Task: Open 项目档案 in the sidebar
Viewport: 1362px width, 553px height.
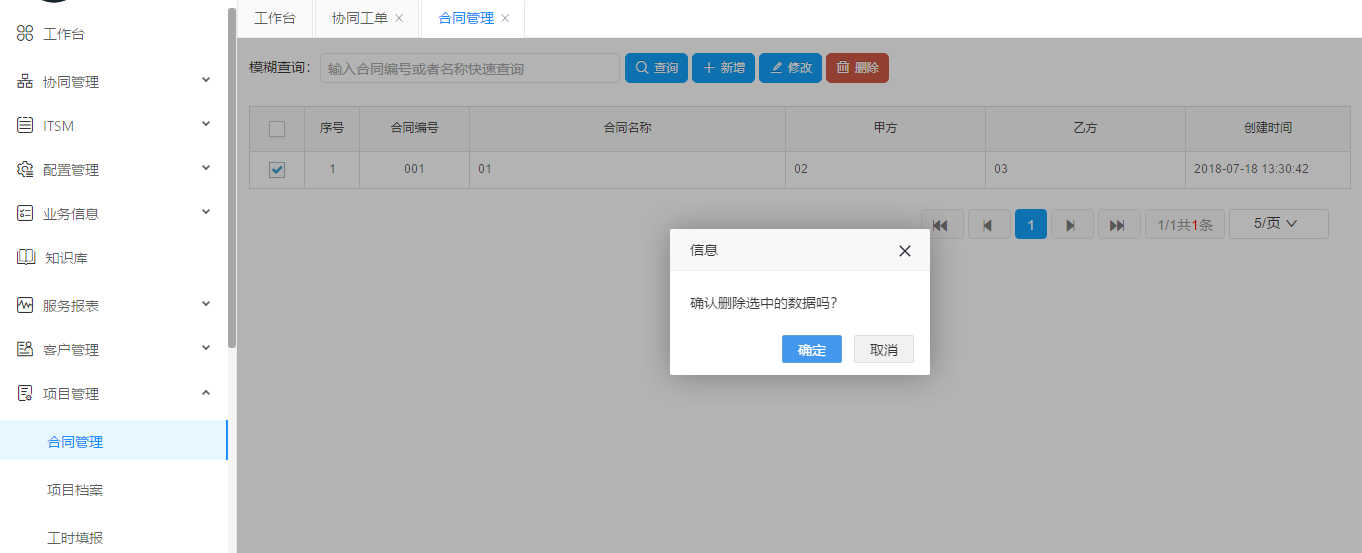Action: (x=75, y=490)
